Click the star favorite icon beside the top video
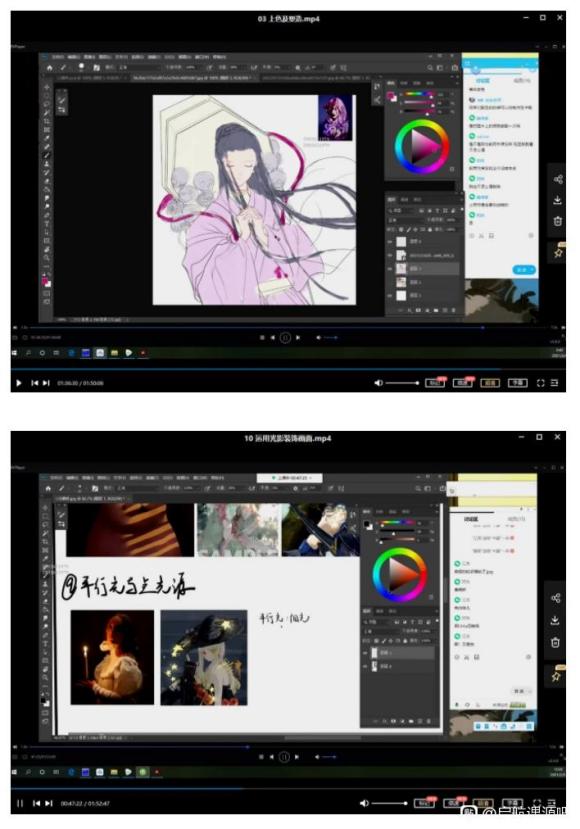 (x=558, y=253)
